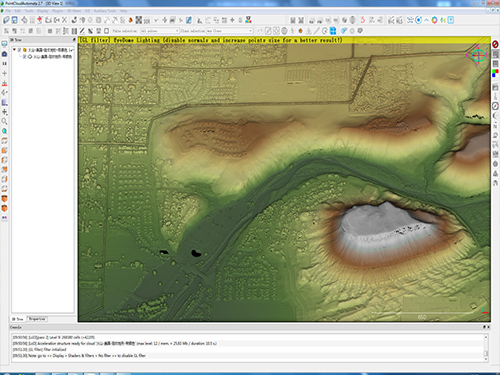Click the grey sphere icon in top toolbar
Screen dimensions: 500x375
[x=353, y=20]
